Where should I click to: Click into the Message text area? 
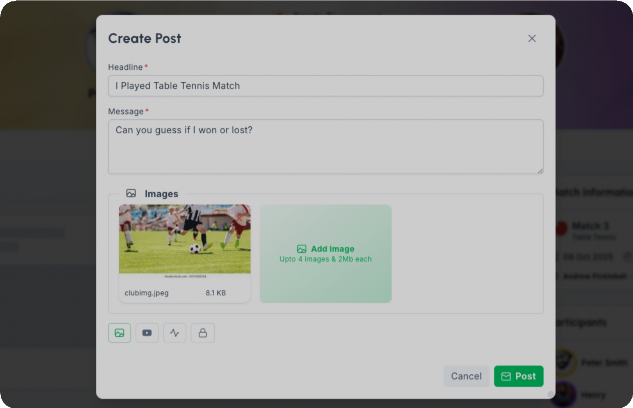pos(325,146)
